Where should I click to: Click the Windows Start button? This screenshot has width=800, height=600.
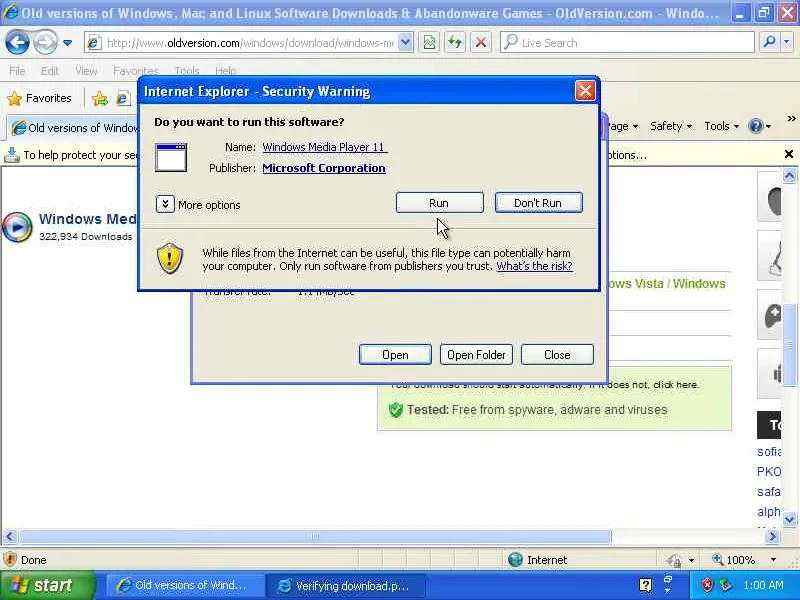47,585
